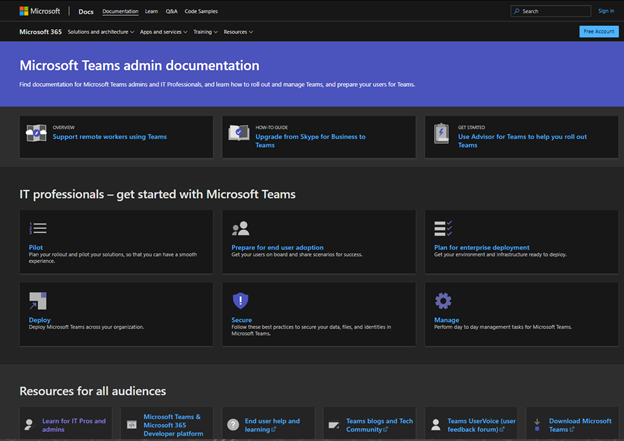This screenshot has width=624, height=441.
Task: Expand Solutions and architecture menu
Action: point(101,32)
